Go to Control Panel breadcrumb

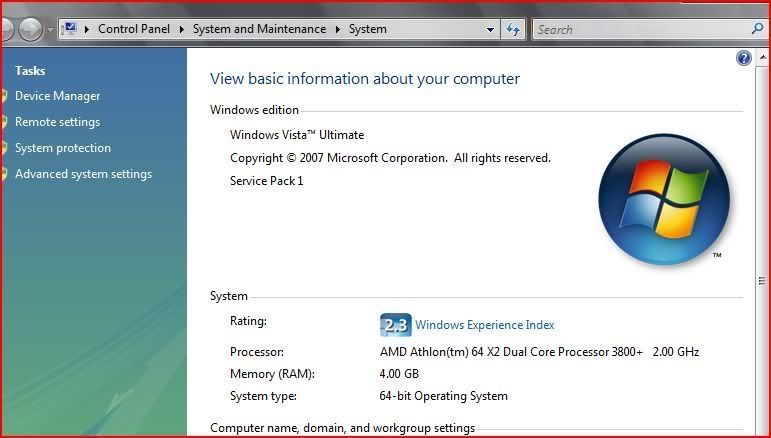pos(134,29)
